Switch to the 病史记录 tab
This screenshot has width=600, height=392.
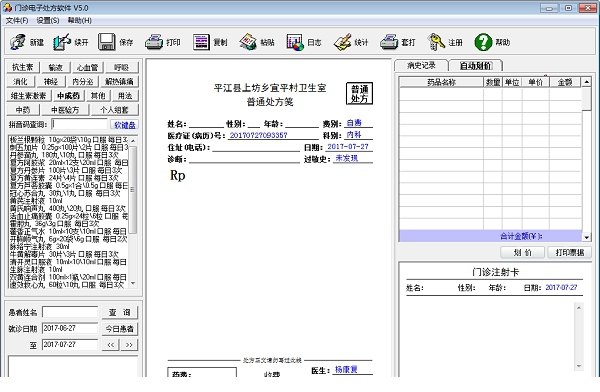(421, 65)
